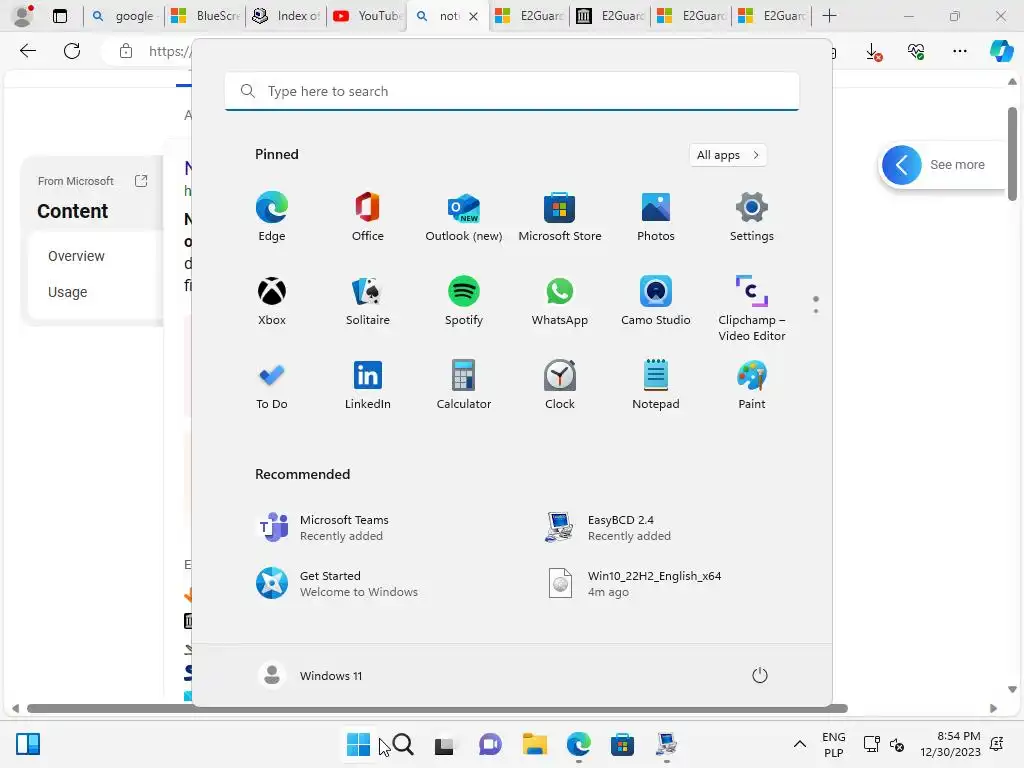Launch the Photos app
This screenshot has height=768, width=1024.
tap(656, 217)
